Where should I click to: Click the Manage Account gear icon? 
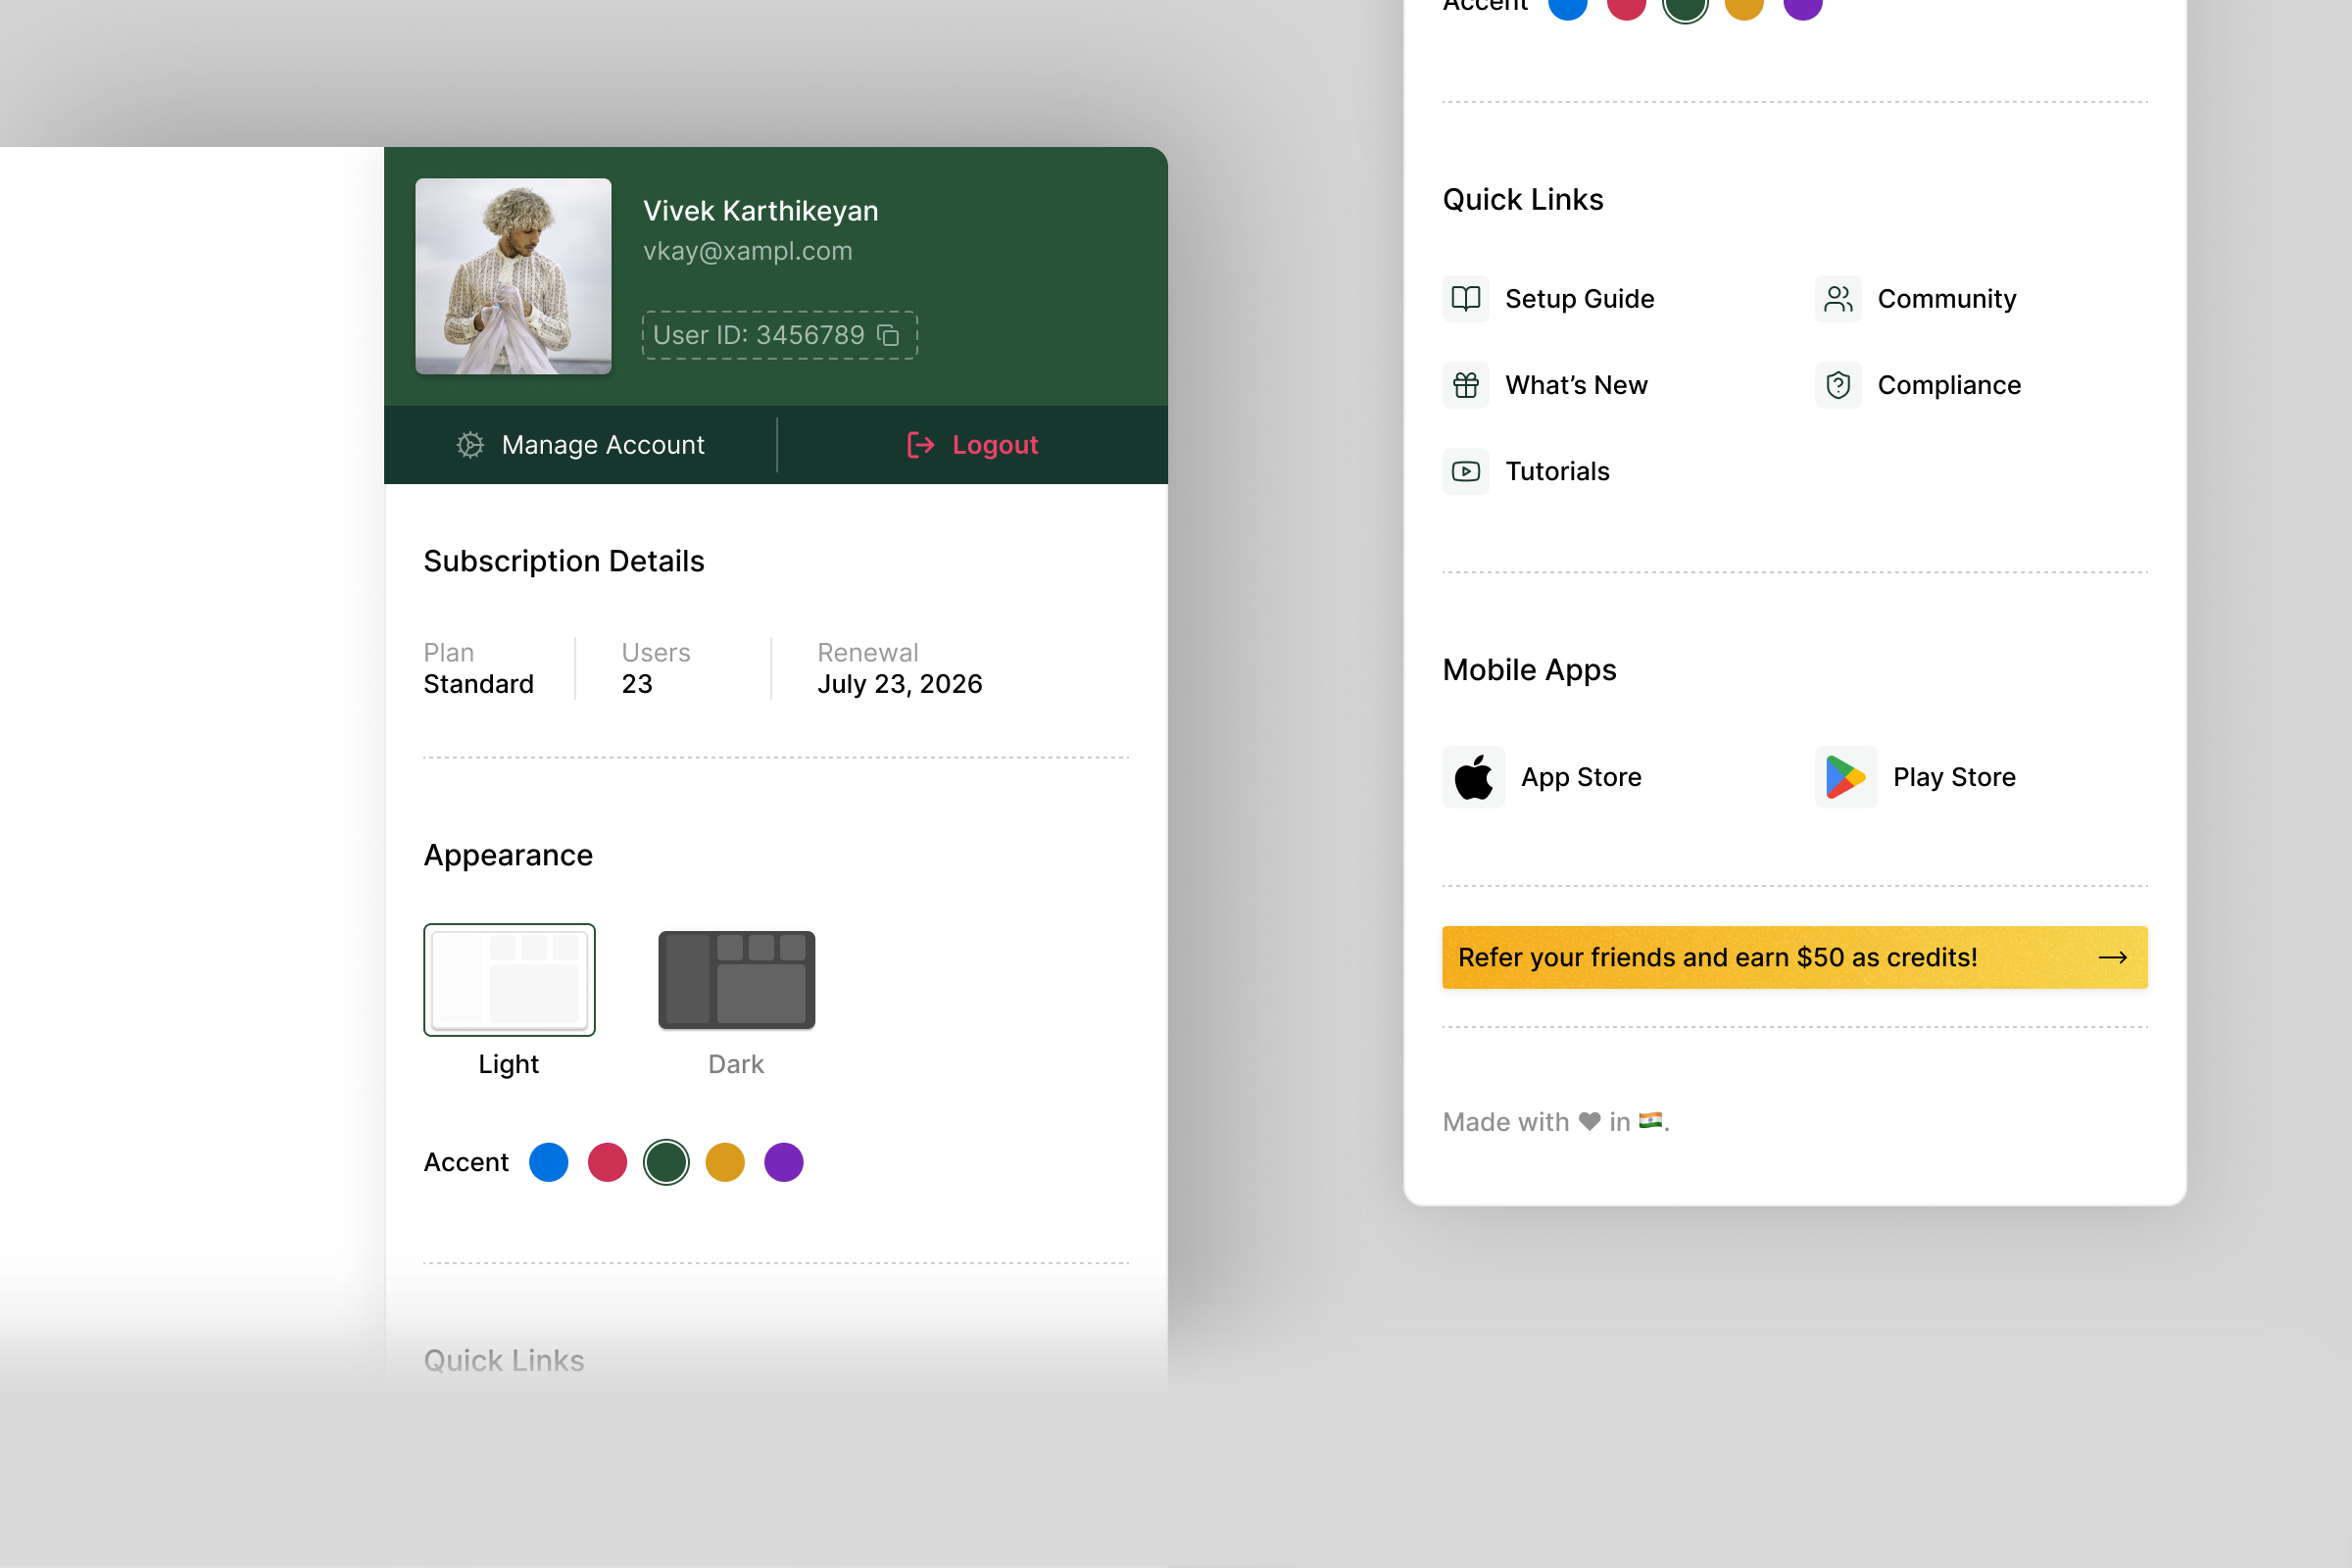(x=469, y=445)
